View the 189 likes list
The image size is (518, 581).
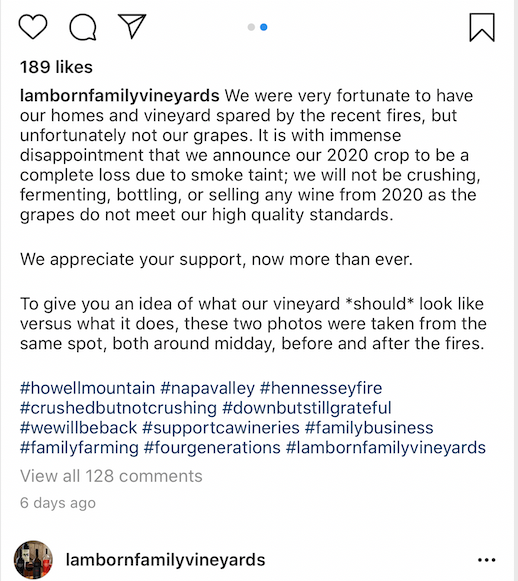click(56, 67)
